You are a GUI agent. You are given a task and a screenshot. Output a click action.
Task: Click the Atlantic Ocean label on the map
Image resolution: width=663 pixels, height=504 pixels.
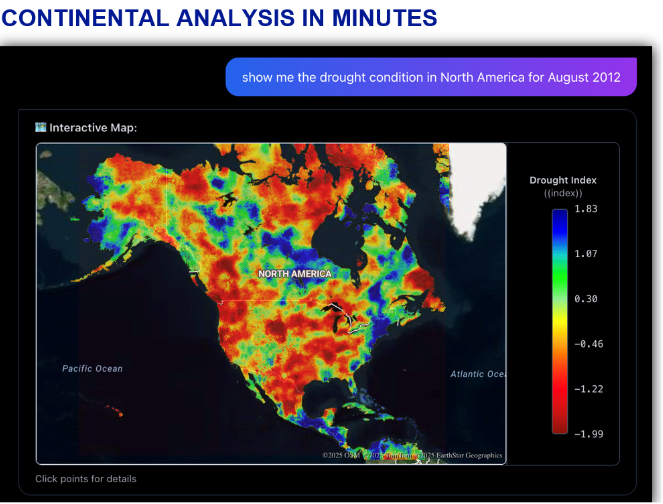[x=478, y=374]
